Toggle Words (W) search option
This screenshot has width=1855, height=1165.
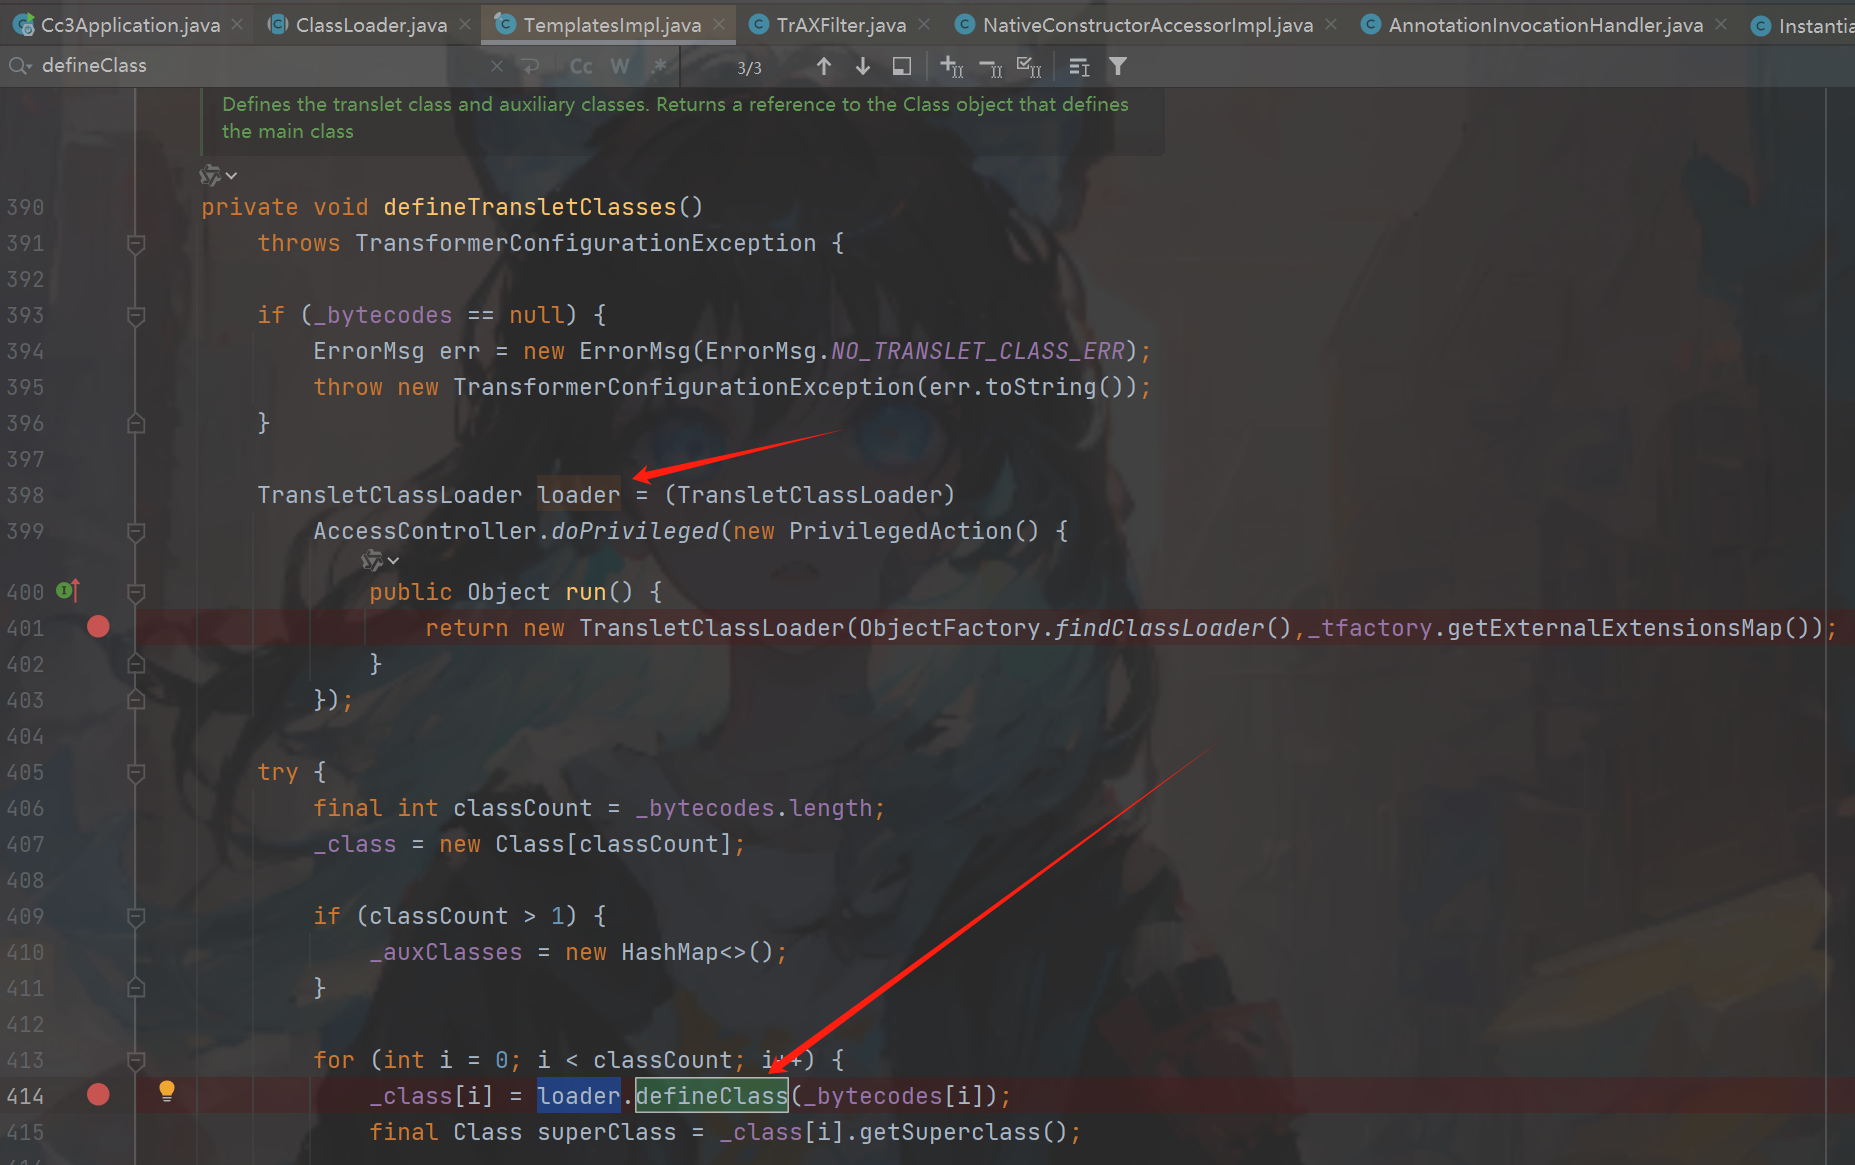coord(620,66)
